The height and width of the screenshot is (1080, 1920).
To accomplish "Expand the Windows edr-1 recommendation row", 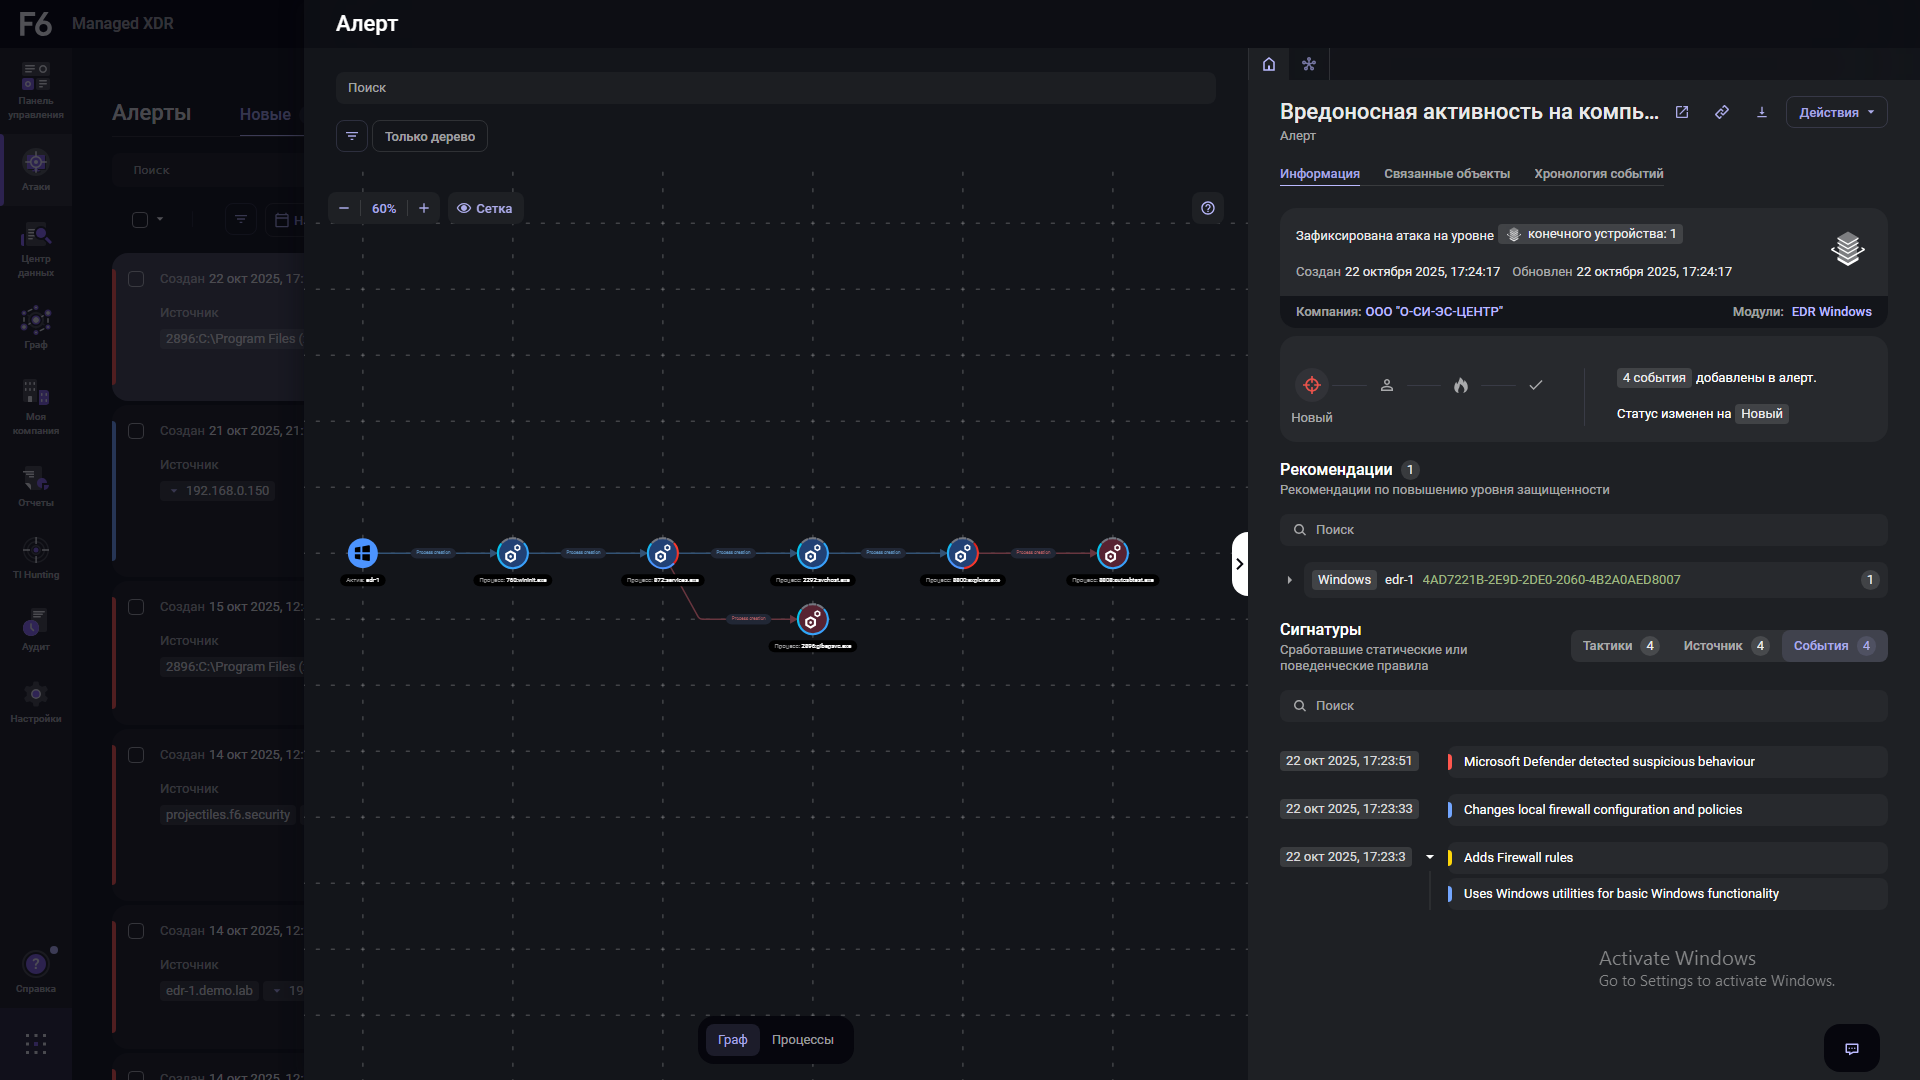I will pyautogui.click(x=1290, y=580).
